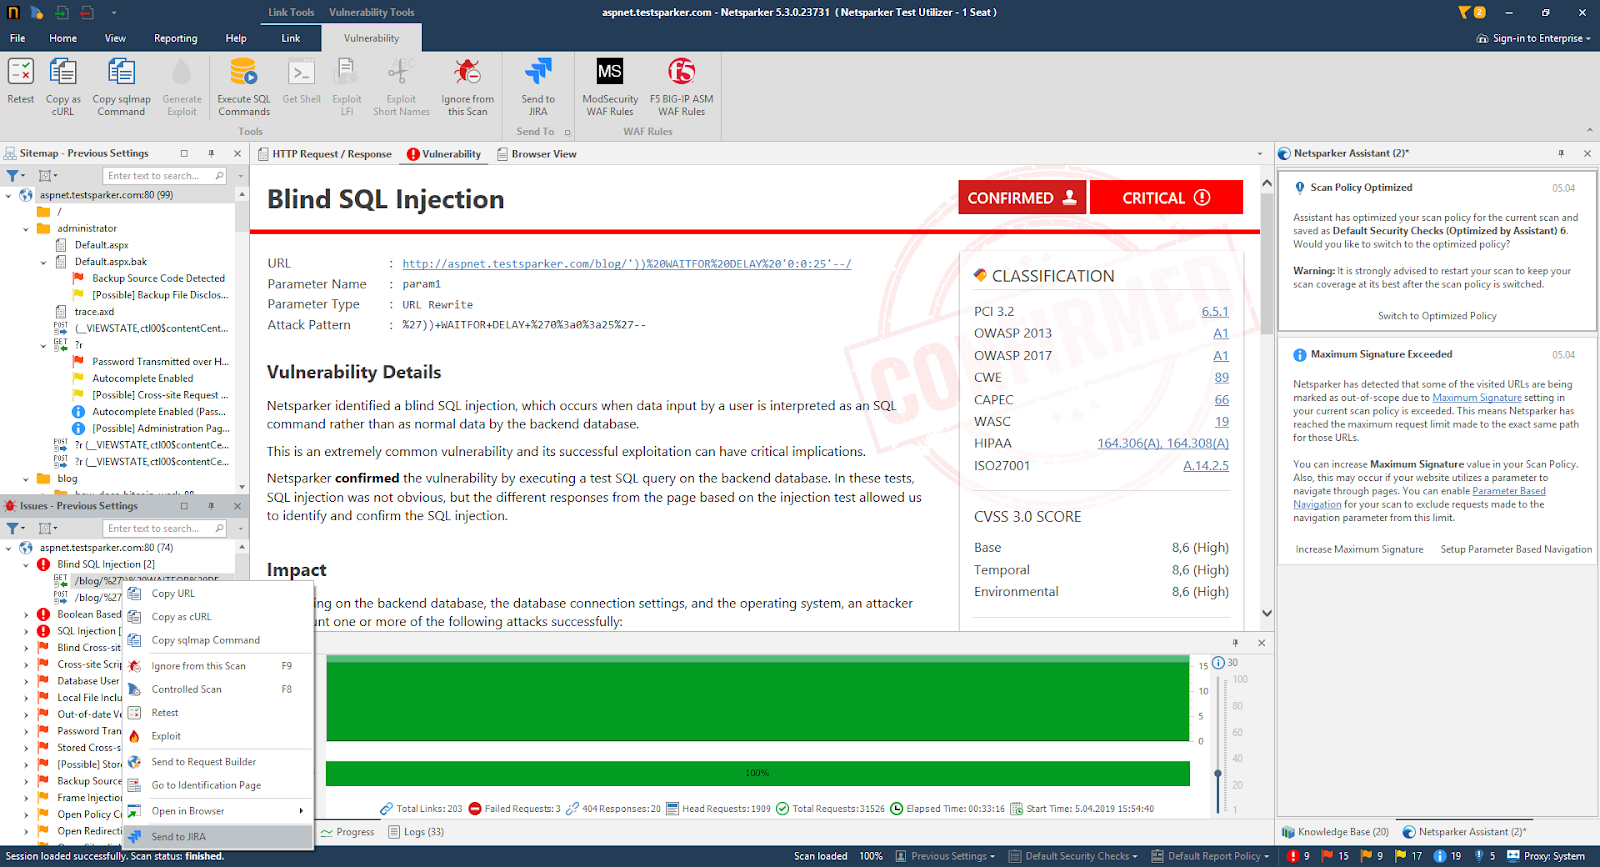Open Default Security Checks dropdown in status bar
The height and width of the screenshot is (867, 1600).
(1076, 856)
